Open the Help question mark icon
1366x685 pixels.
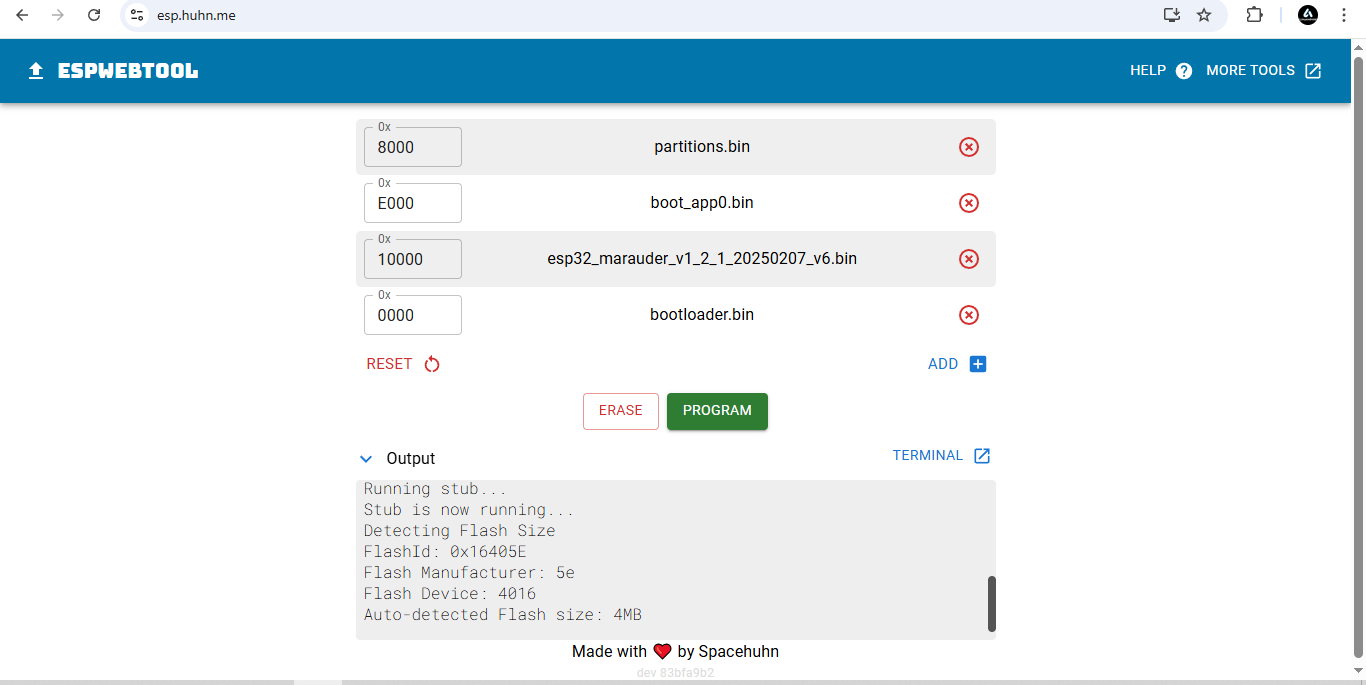click(1184, 71)
